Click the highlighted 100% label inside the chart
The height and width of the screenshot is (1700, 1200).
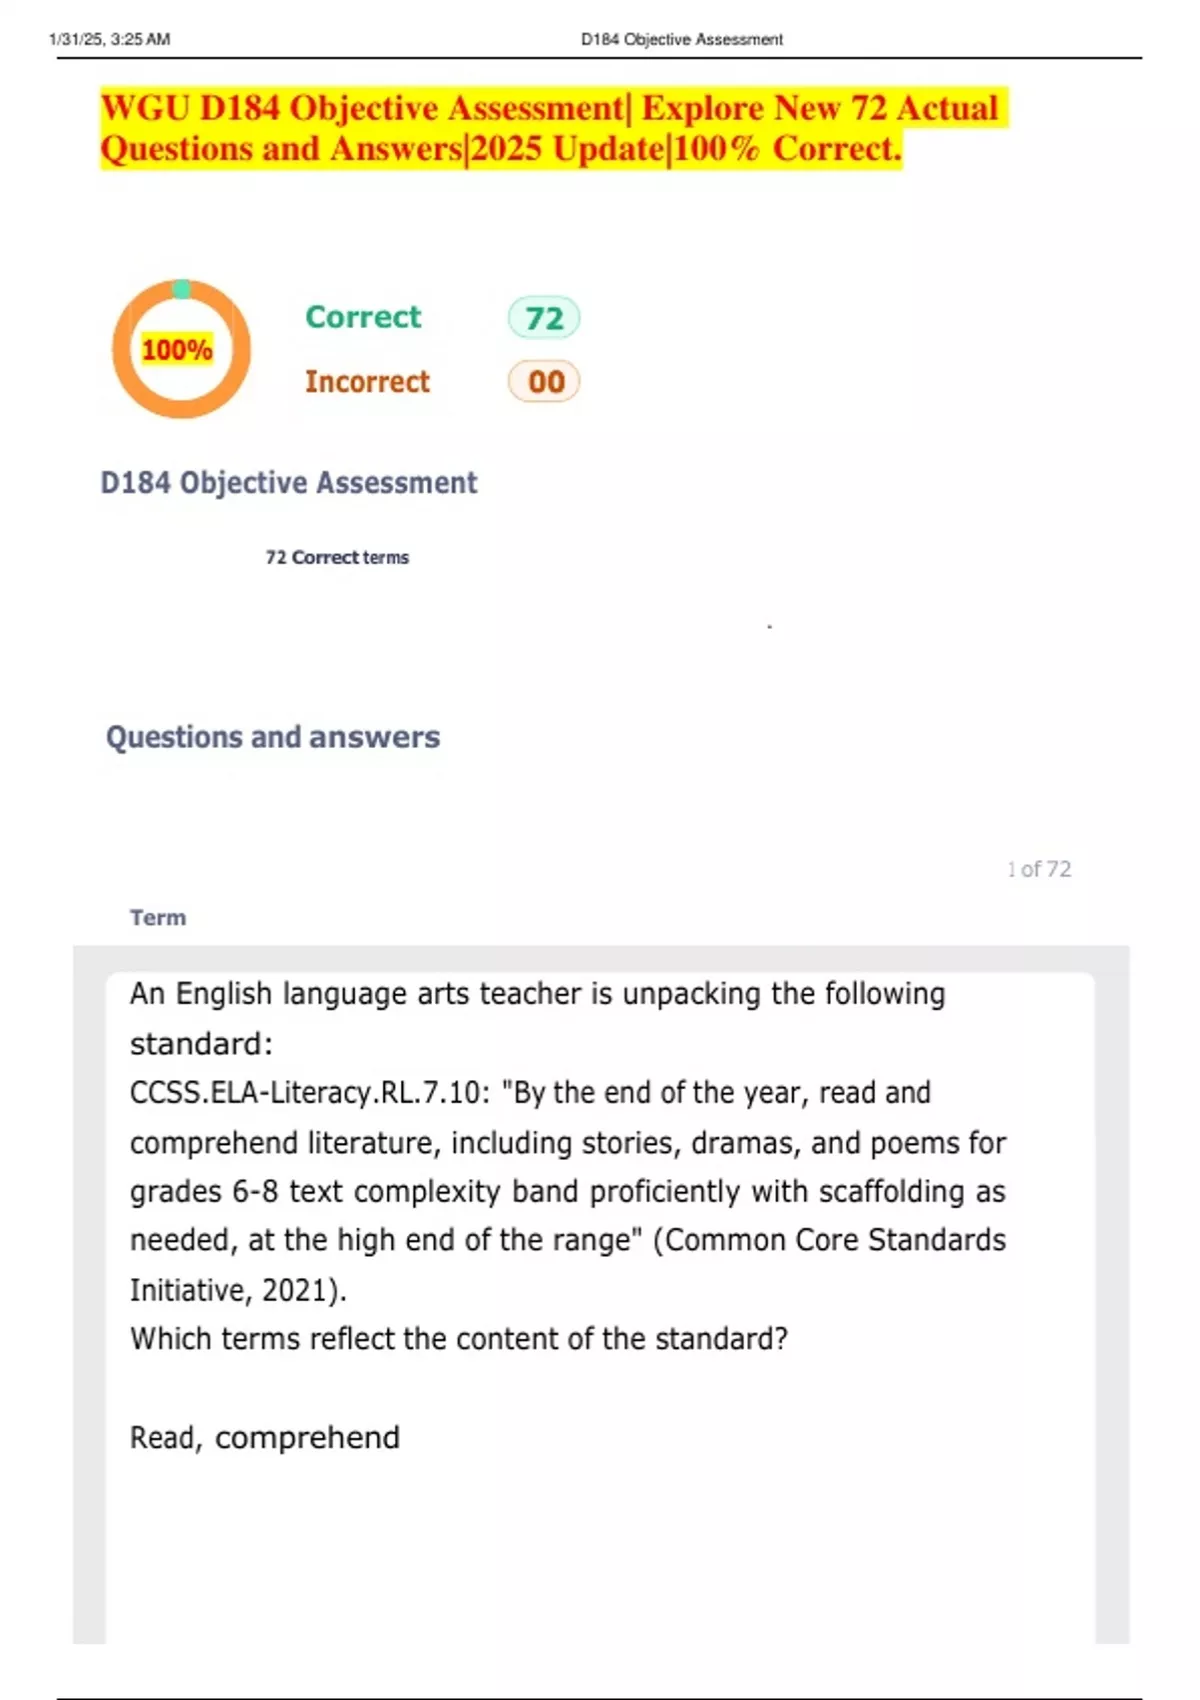pos(177,350)
